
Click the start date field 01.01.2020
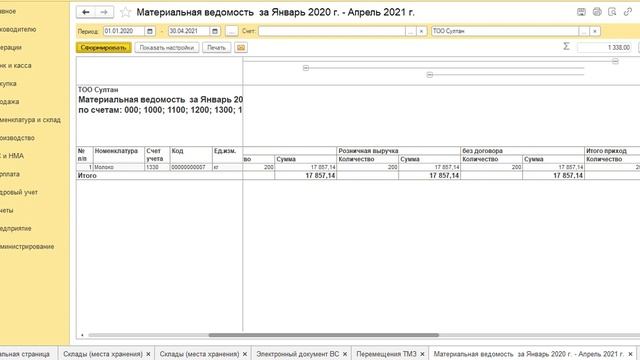click(x=124, y=31)
